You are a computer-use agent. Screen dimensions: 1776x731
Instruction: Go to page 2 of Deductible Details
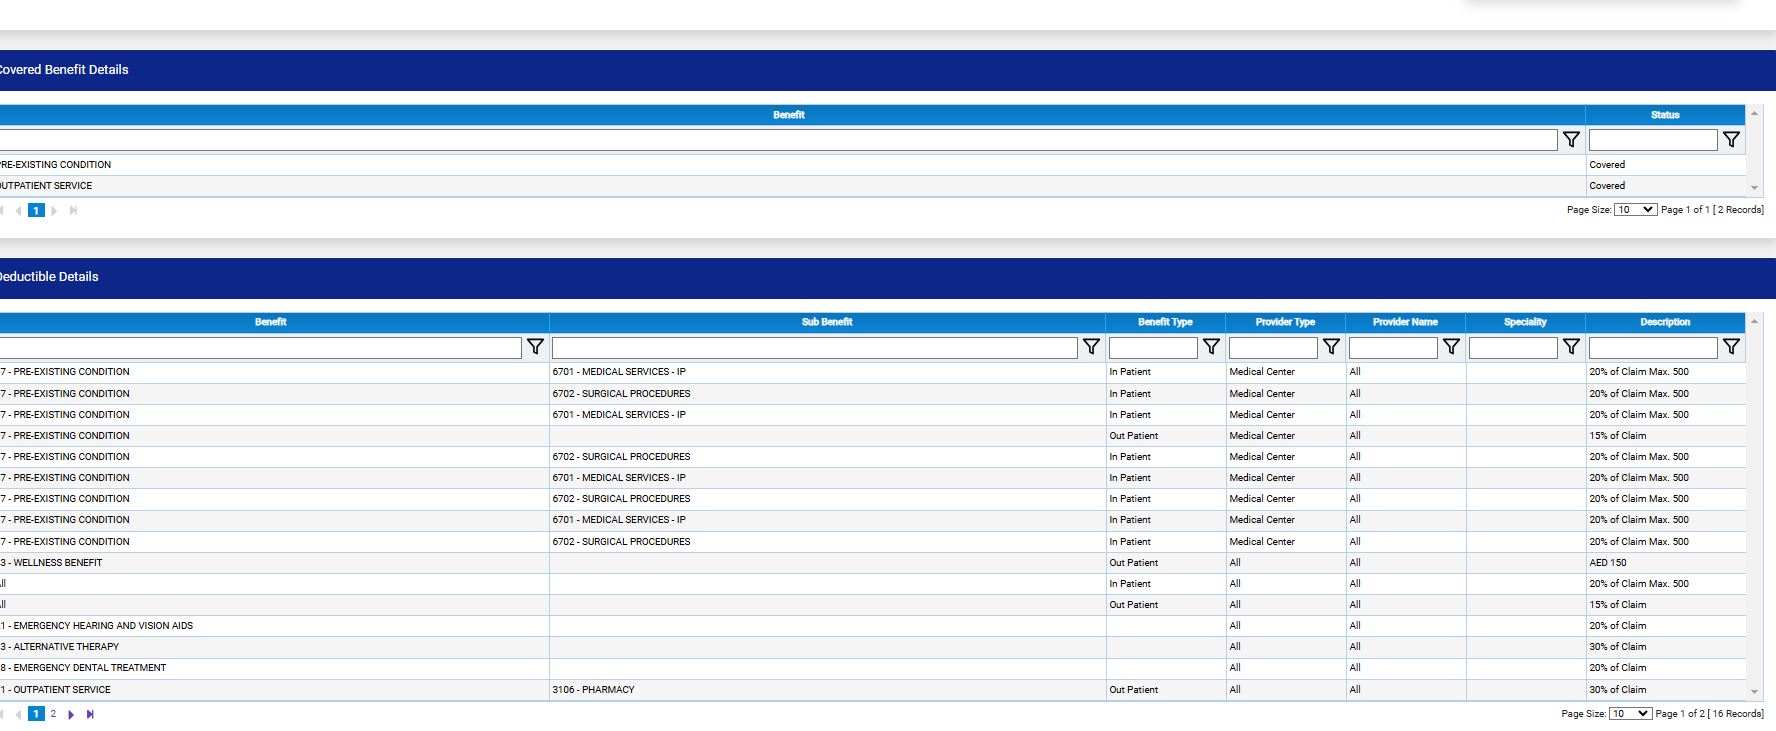coord(53,714)
